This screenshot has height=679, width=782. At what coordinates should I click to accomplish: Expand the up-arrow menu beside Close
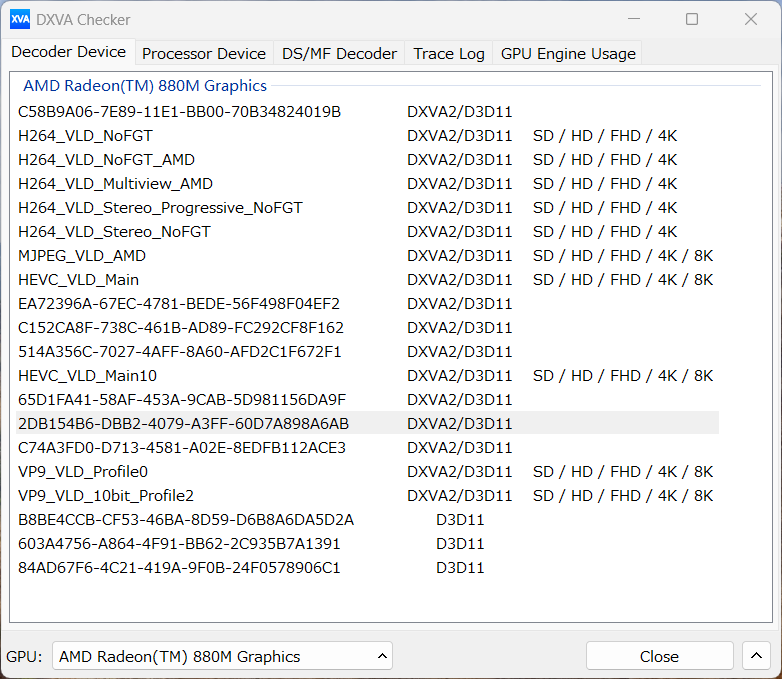[x=756, y=656]
